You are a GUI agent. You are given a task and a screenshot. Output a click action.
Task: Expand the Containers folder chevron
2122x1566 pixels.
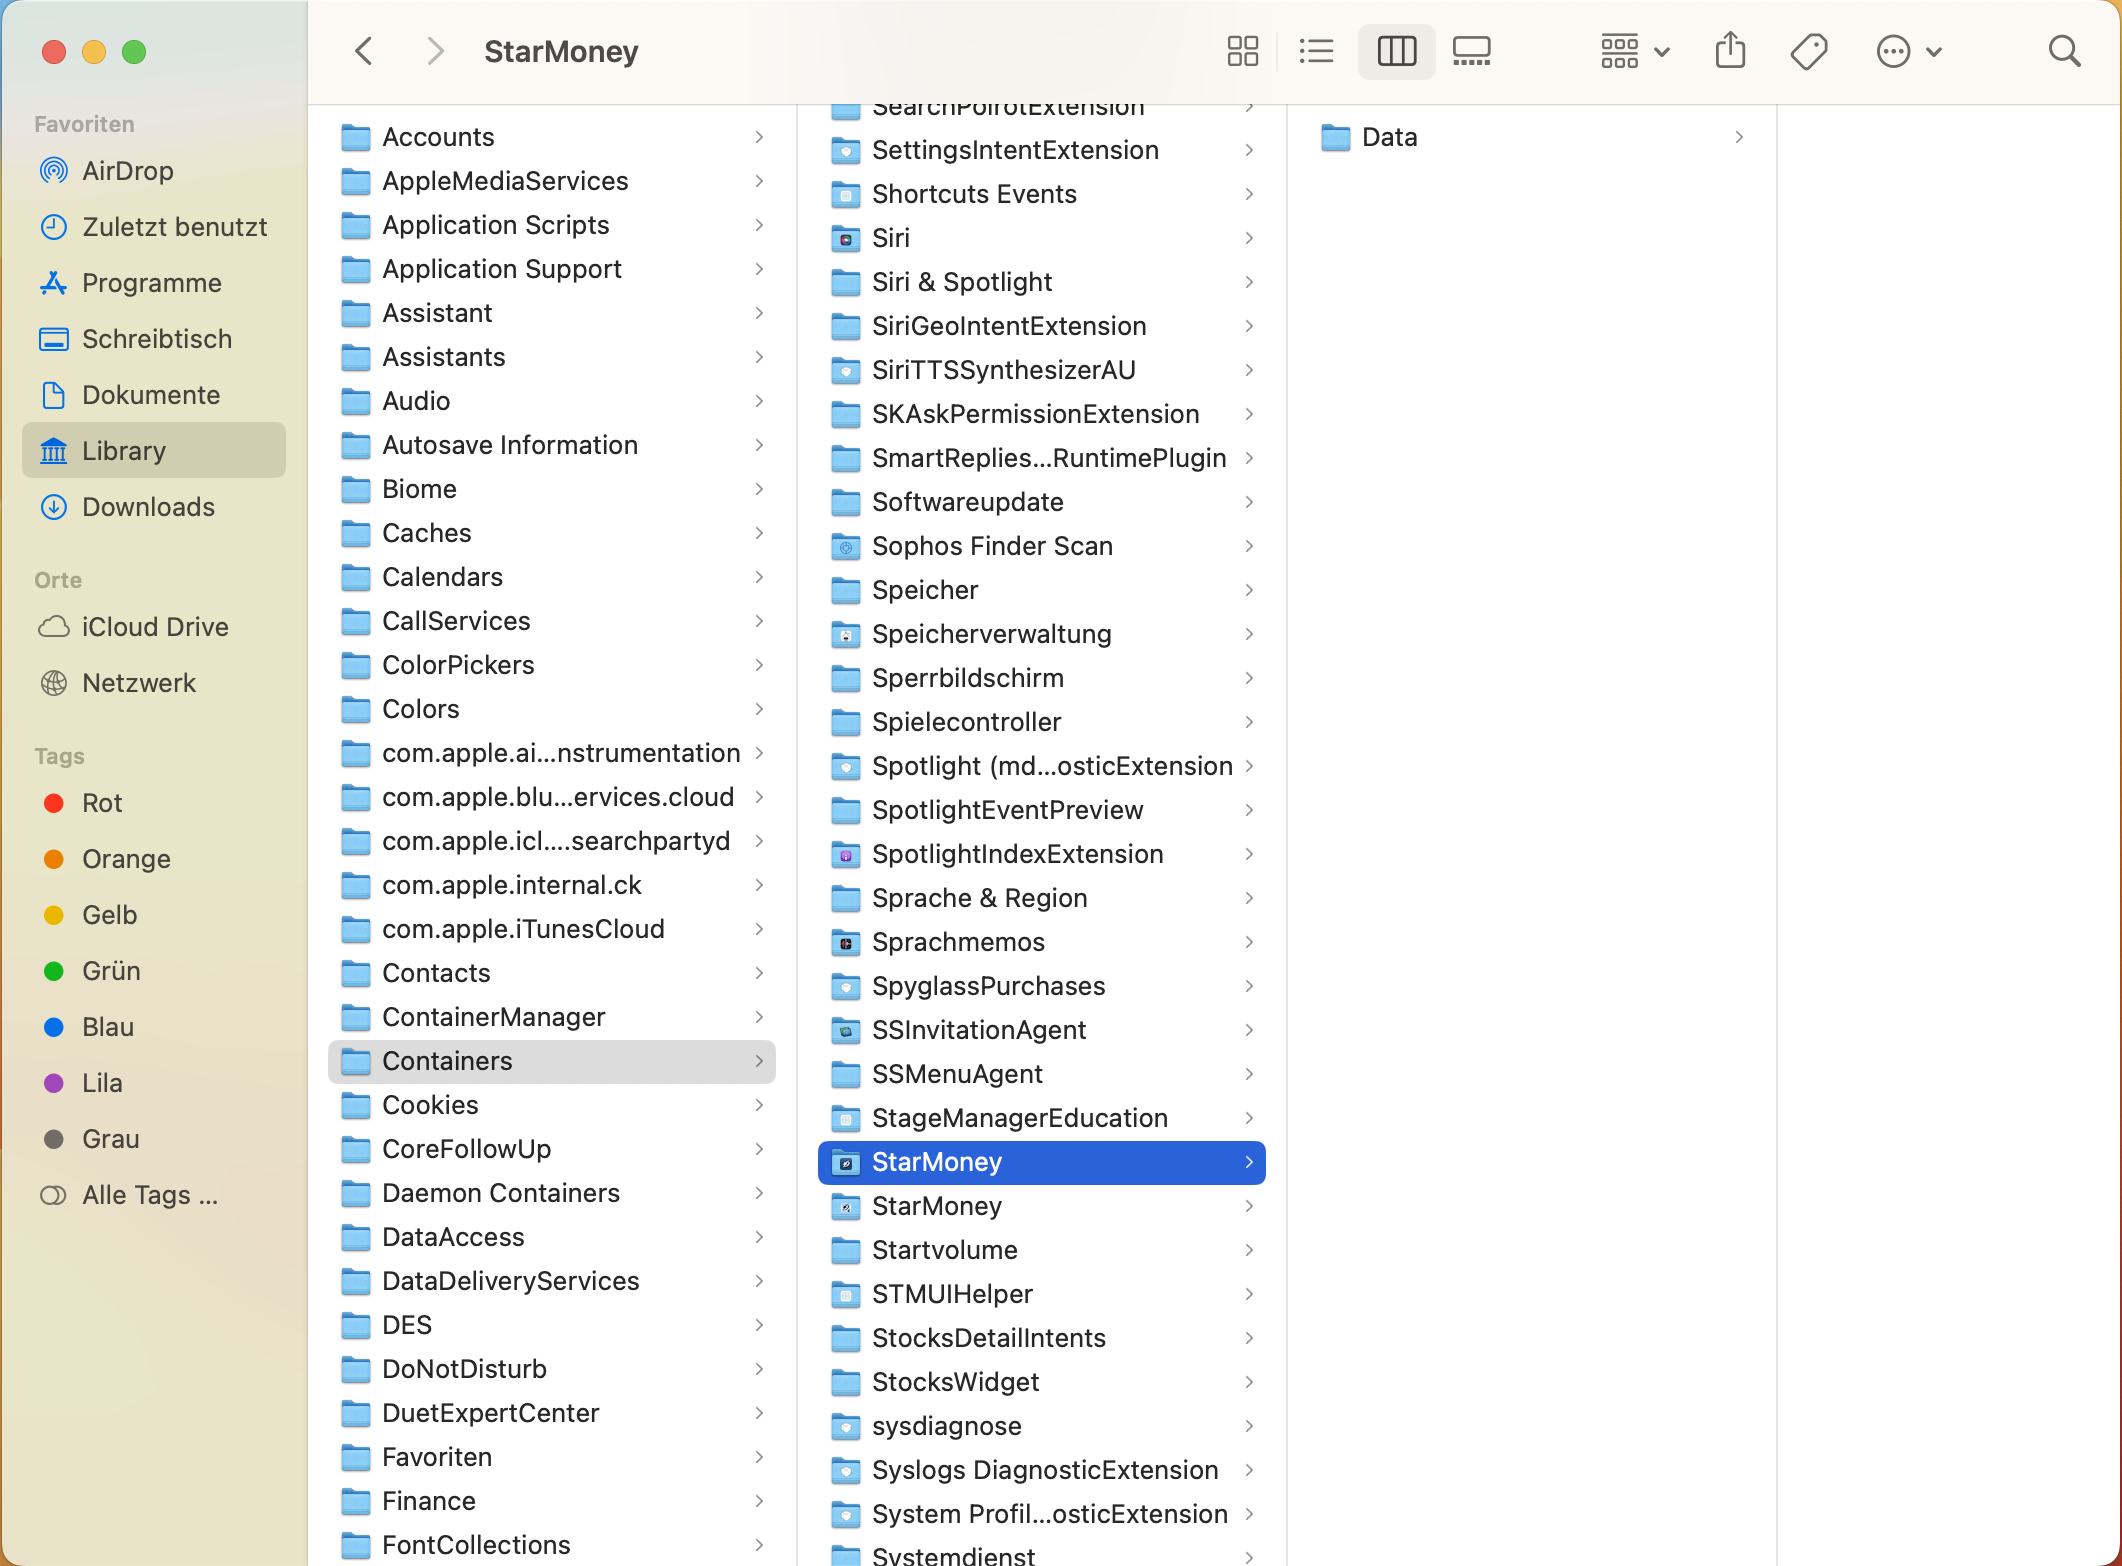pos(759,1061)
